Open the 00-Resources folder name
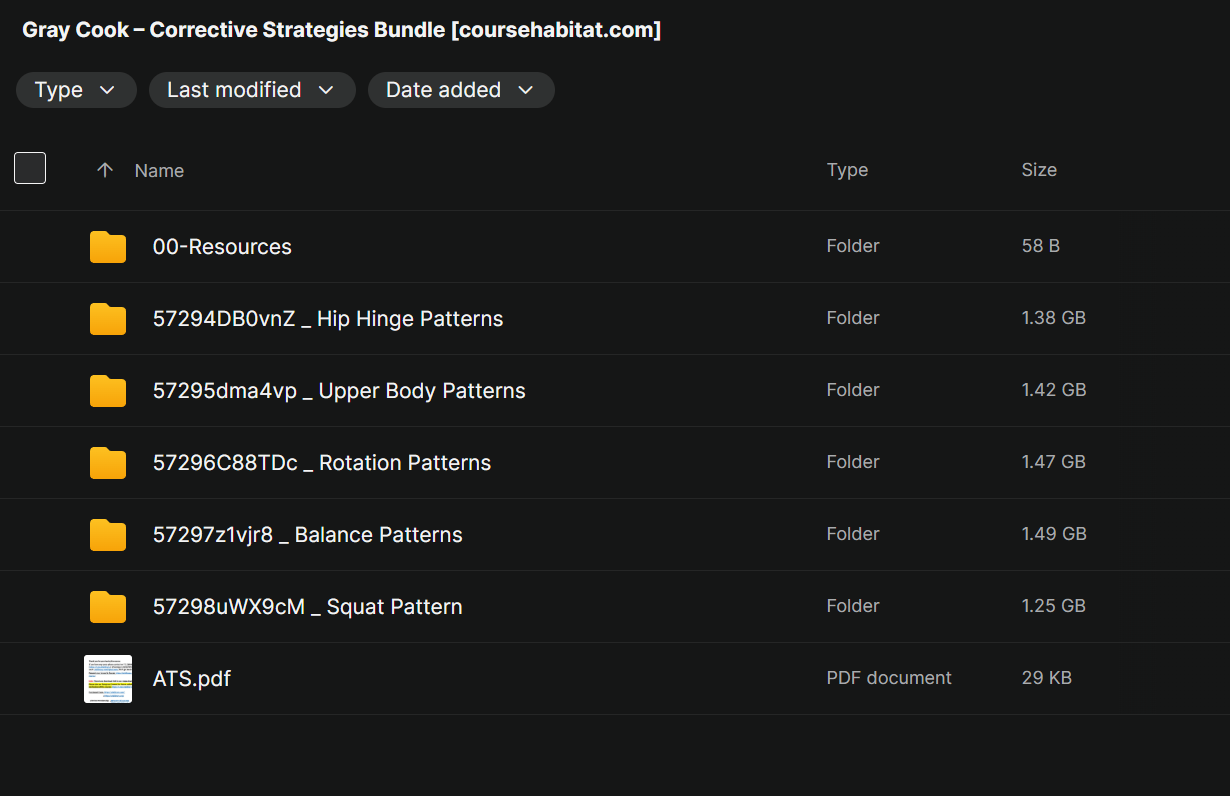Viewport: 1230px width, 796px height. pyautogui.click(x=222, y=247)
